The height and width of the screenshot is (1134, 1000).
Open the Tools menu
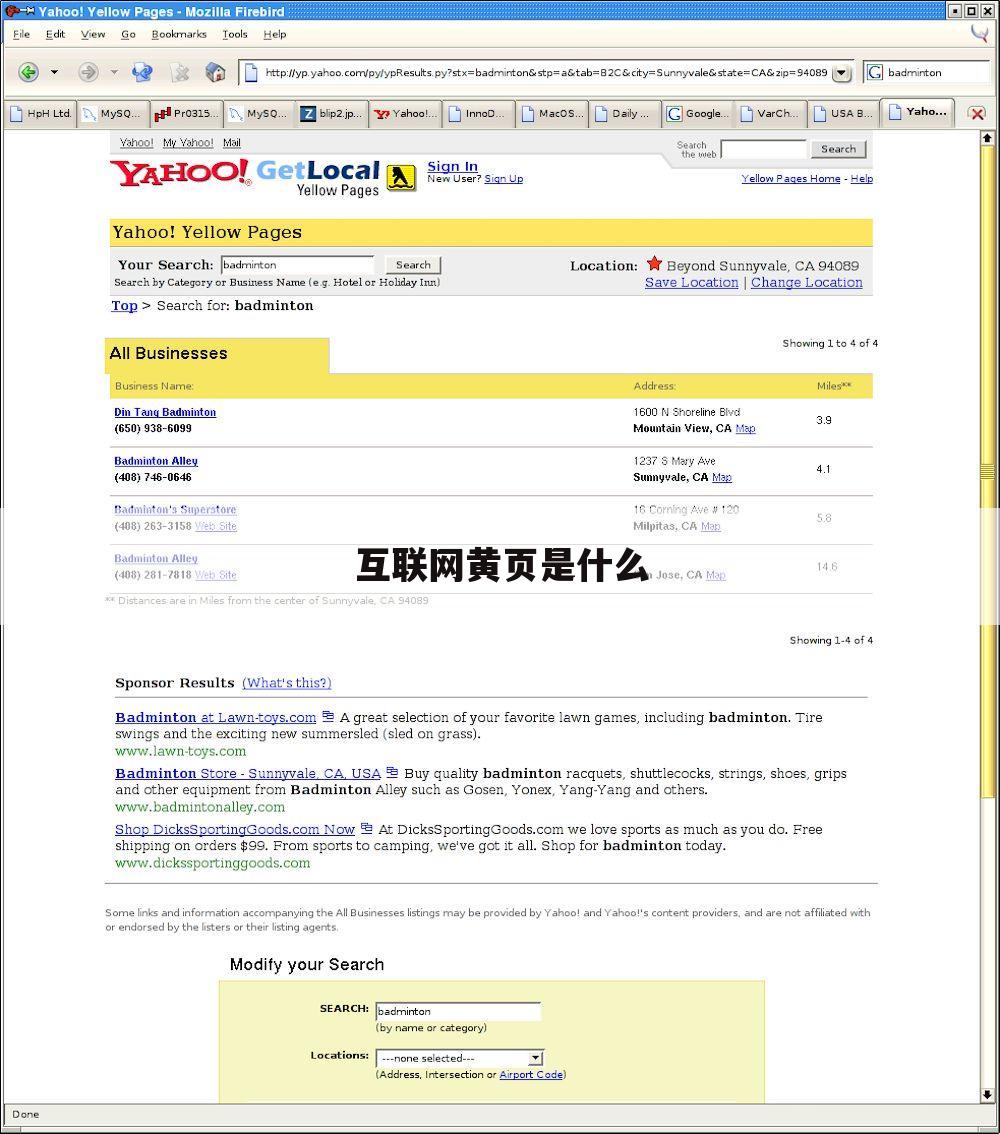click(234, 34)
